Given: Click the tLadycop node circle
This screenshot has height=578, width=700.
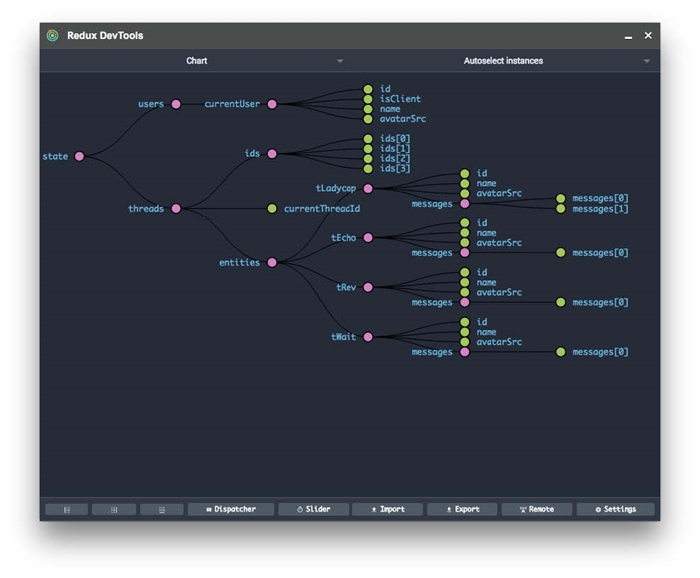Looking at the screenshot, I should pyautogui.click(x=368, y=188).
